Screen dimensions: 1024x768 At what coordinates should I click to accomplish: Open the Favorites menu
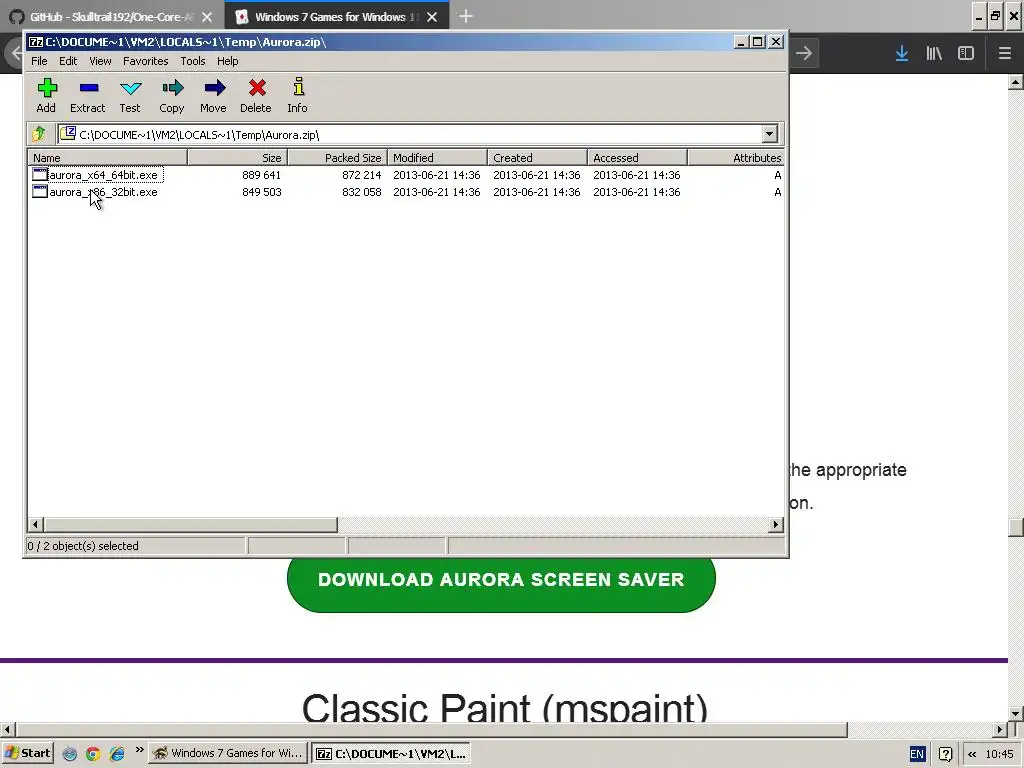pyautogui.click(x=146, y=61)
